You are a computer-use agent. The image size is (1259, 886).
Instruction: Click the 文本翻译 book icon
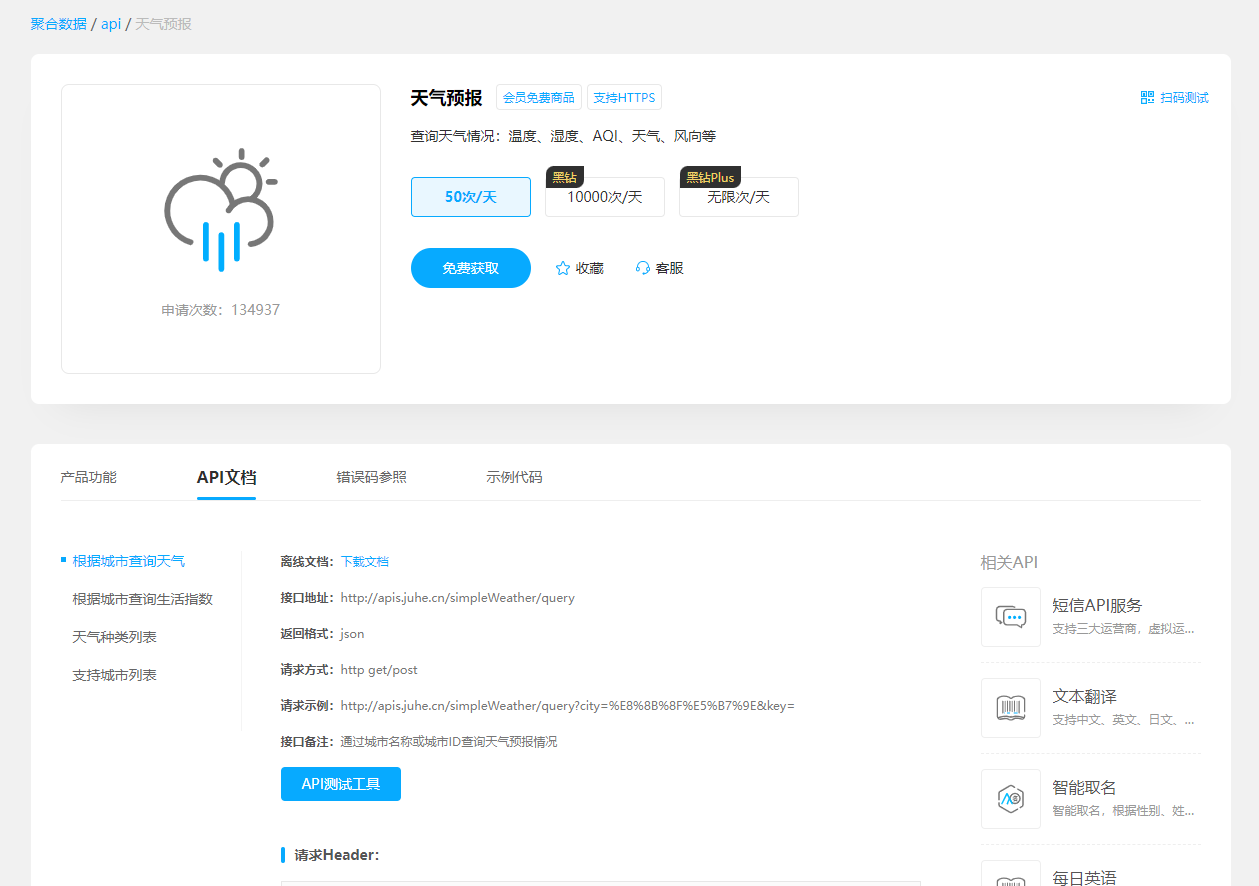click(x=1010, y=707)
